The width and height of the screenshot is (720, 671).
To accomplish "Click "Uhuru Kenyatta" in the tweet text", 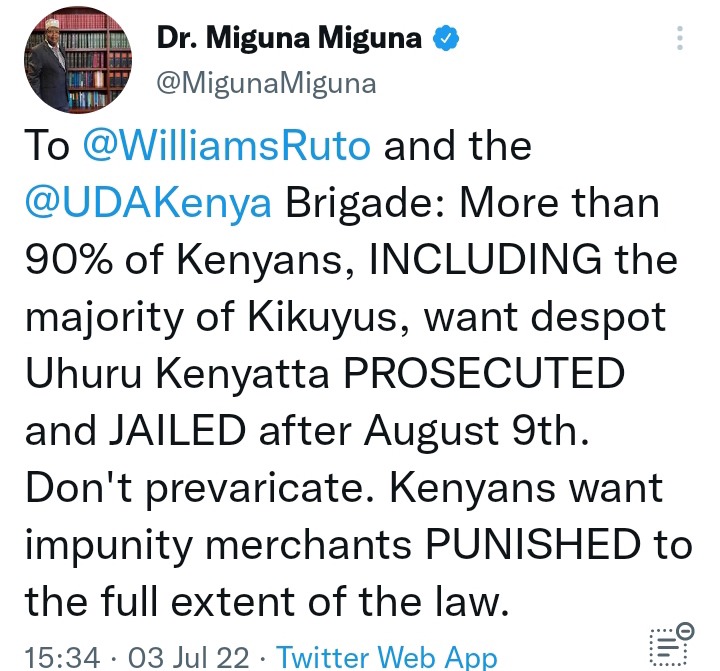I will (178, 373).
